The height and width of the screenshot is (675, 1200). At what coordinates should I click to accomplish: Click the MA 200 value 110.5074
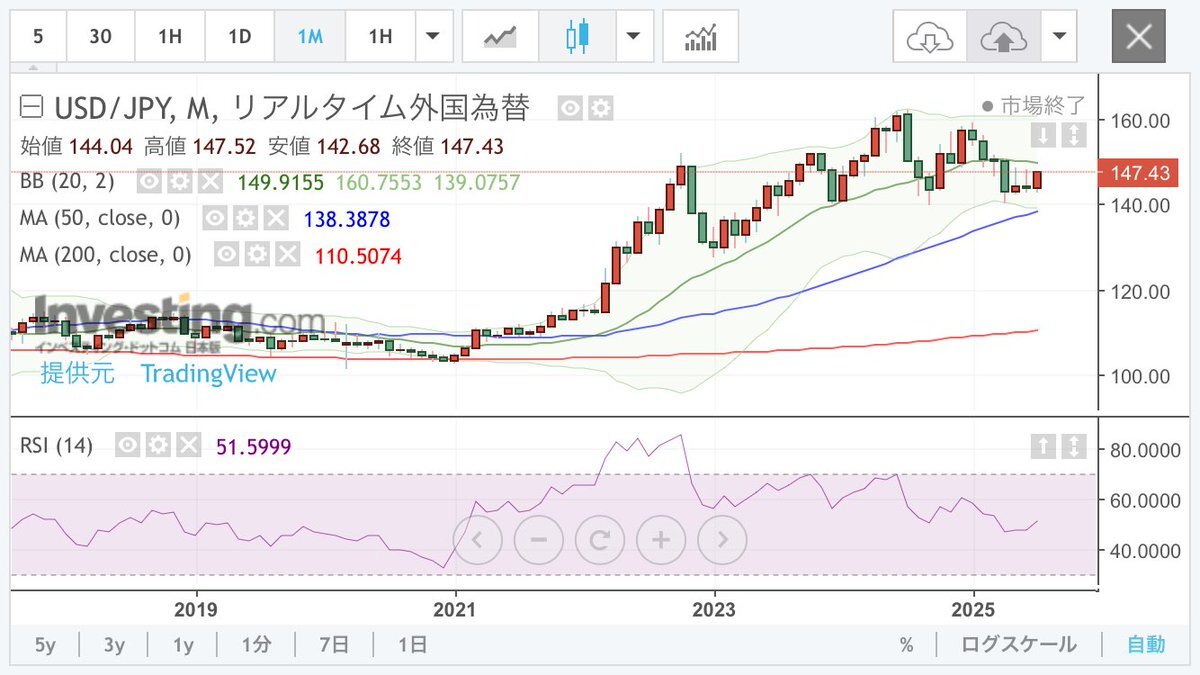(358, 256)
